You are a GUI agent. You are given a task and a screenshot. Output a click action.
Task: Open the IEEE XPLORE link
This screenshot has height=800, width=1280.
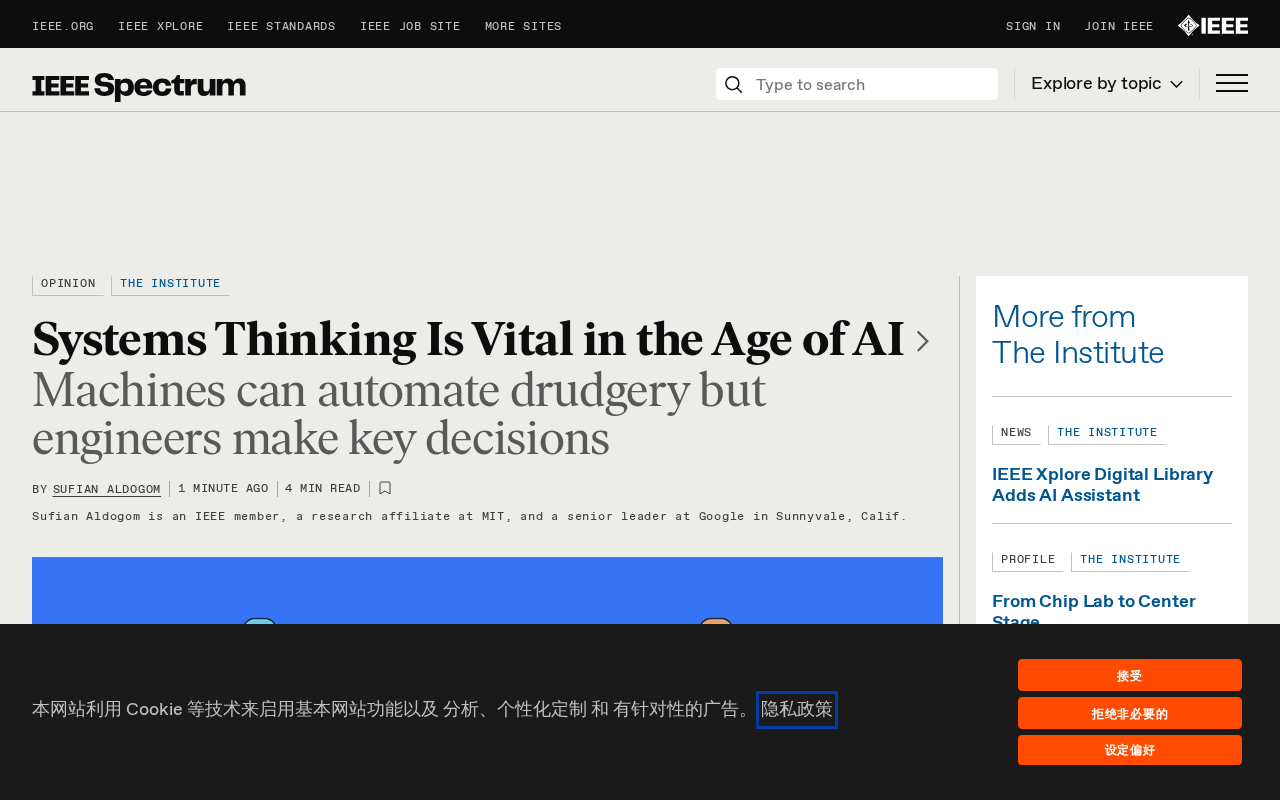click(160, 27)
